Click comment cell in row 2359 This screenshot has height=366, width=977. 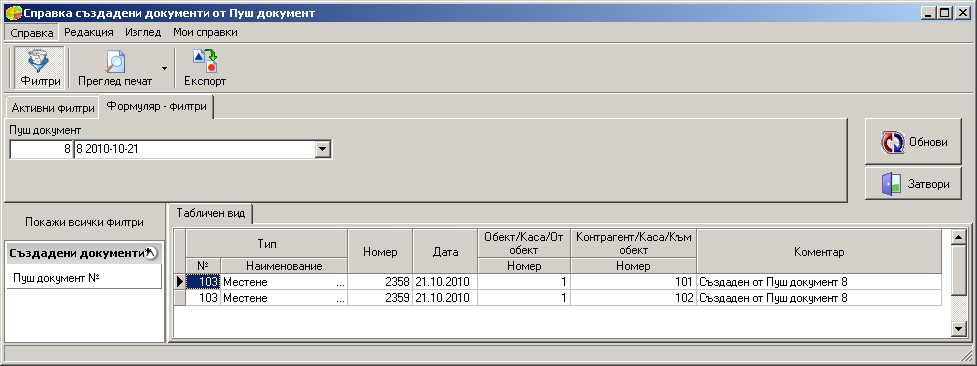point(819,298)
